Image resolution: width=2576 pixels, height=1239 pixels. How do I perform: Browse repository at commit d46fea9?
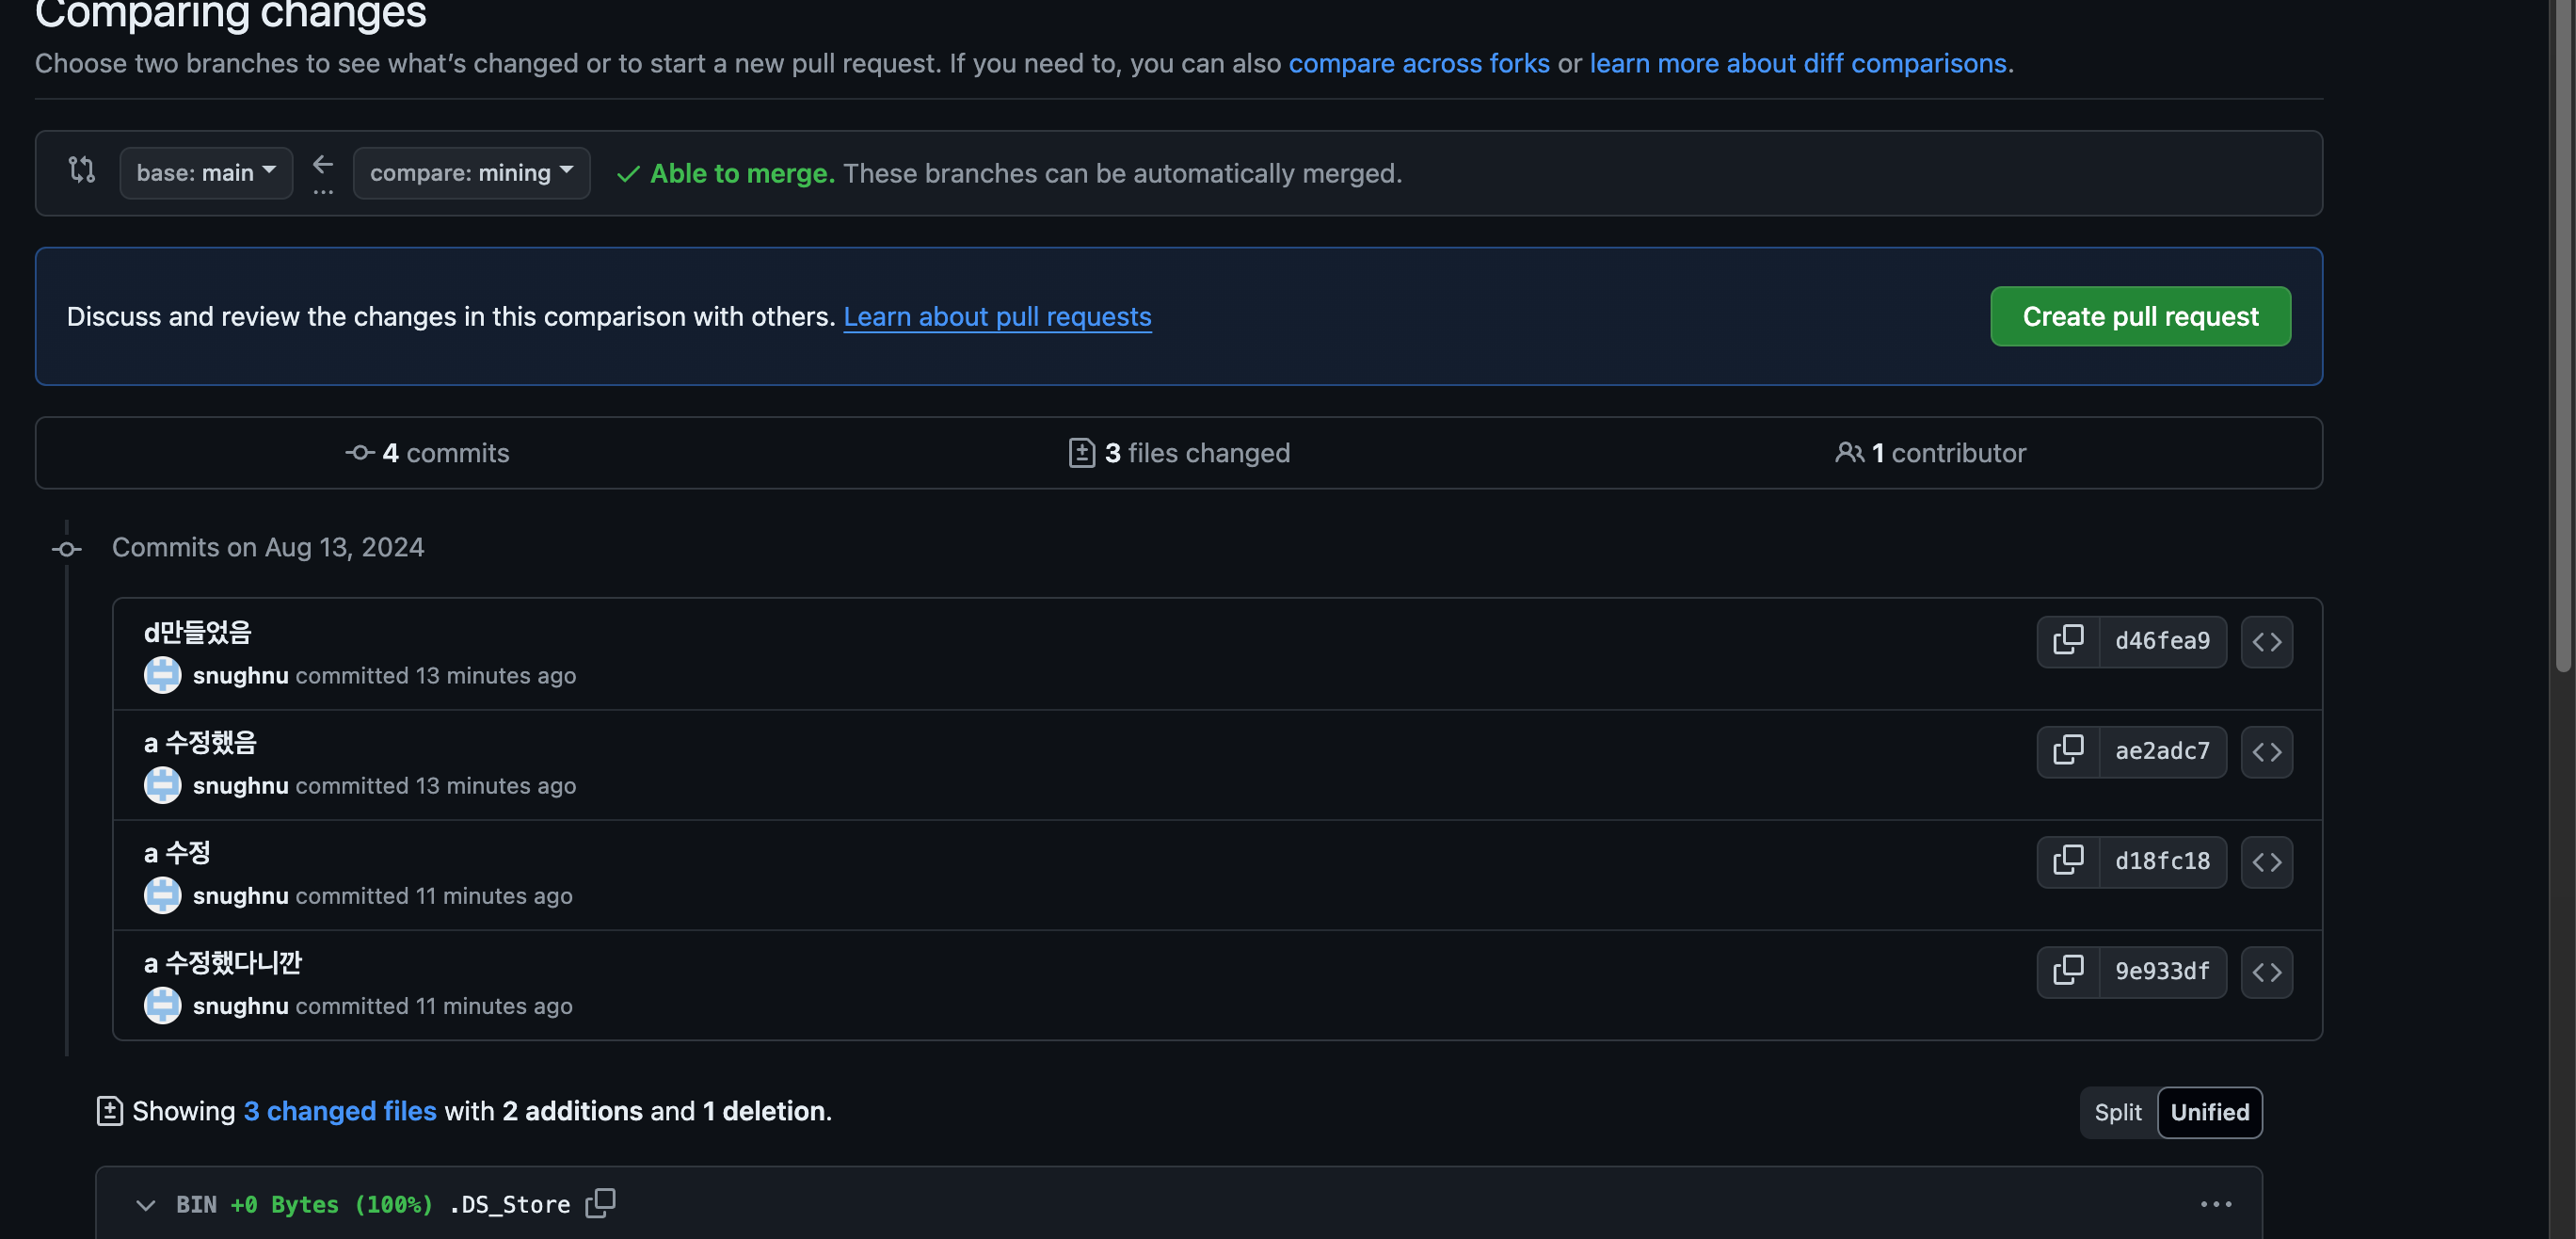[2266, 641]
